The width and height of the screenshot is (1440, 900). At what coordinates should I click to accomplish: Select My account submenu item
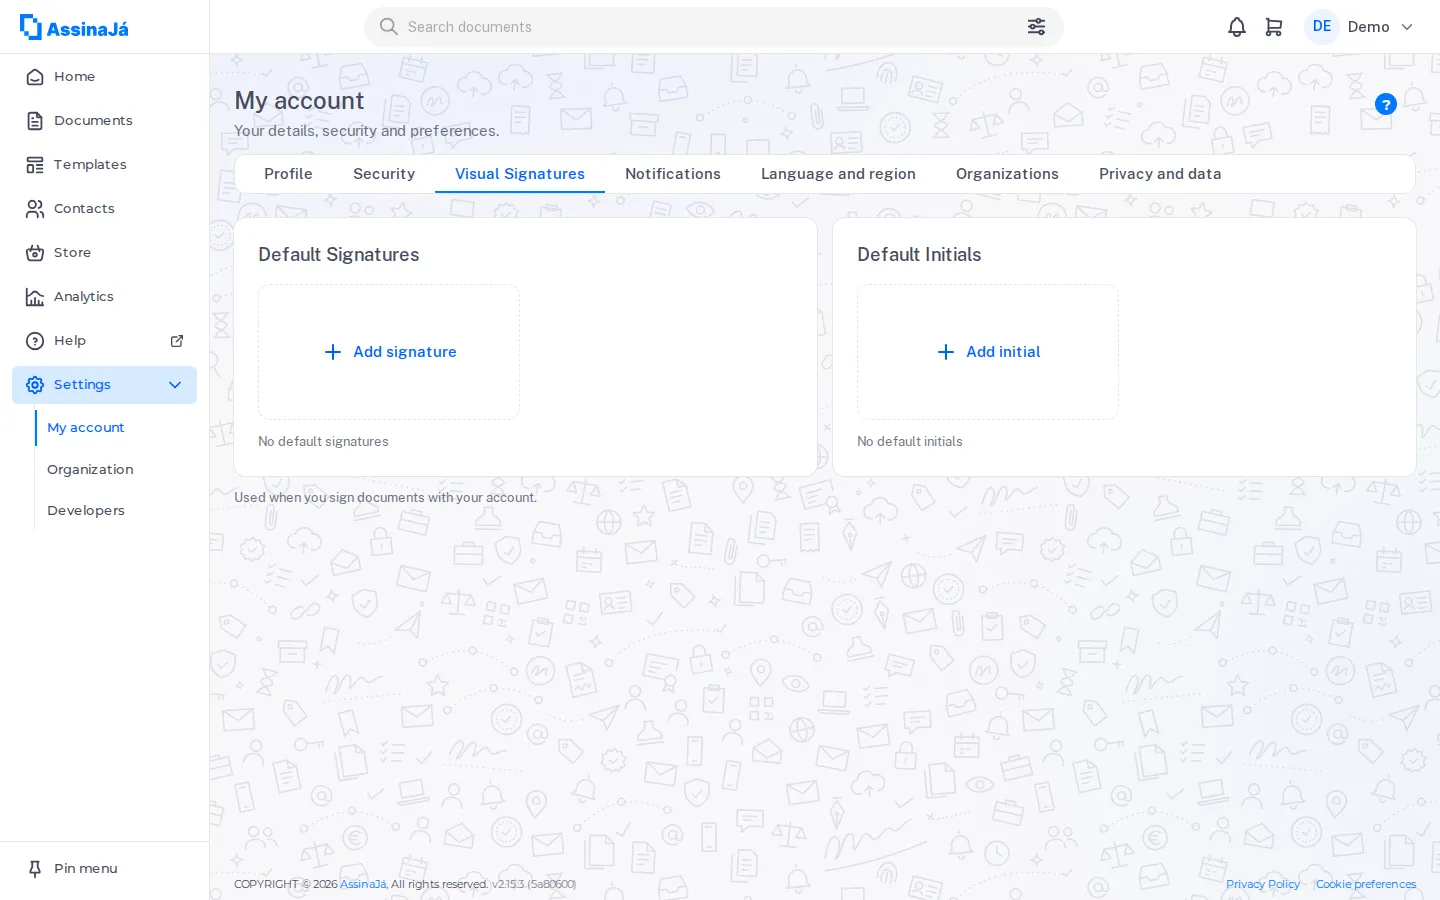[86, 428]
